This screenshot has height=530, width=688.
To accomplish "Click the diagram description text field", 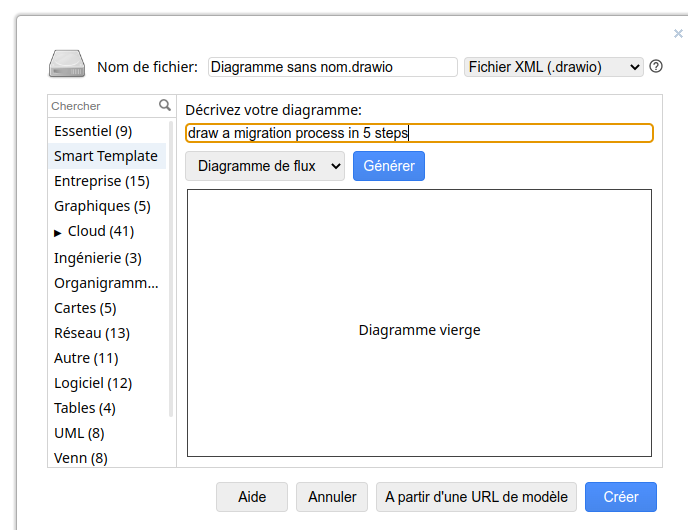I will [x=419, y=133].
